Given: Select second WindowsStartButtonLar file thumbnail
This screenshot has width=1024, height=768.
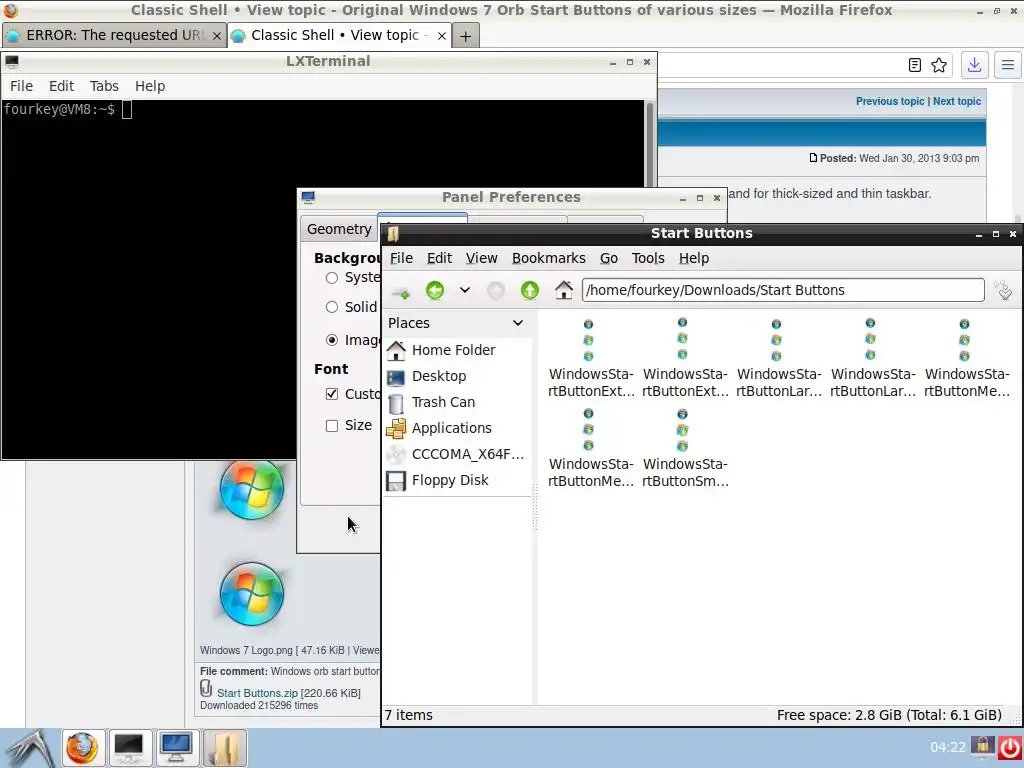Looking at the screenshot, I should click(871, 340).
